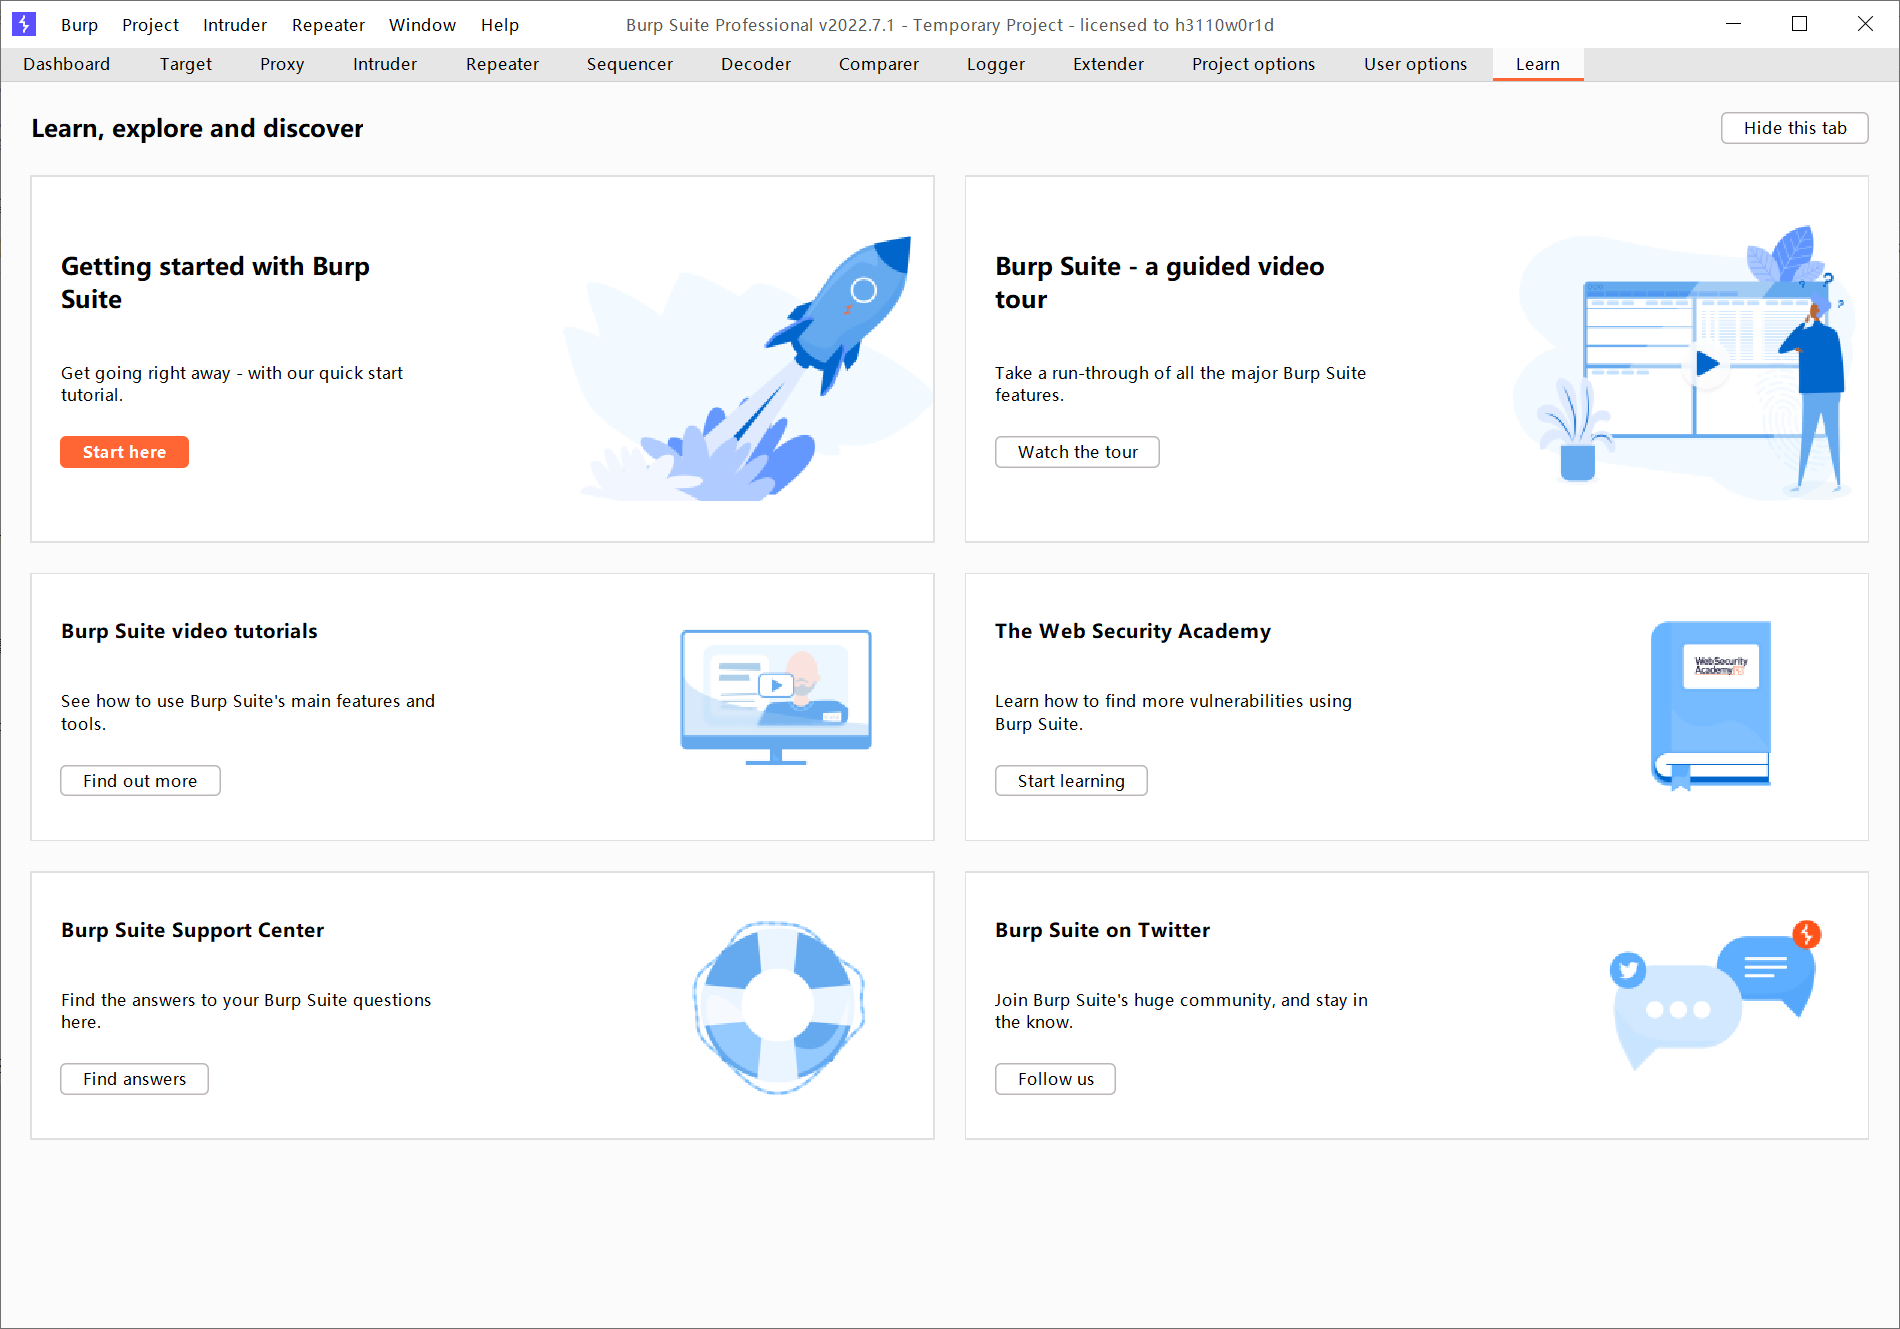1900x1329 pixels.
Task: Switch to the Target tab
Action: 186,64
